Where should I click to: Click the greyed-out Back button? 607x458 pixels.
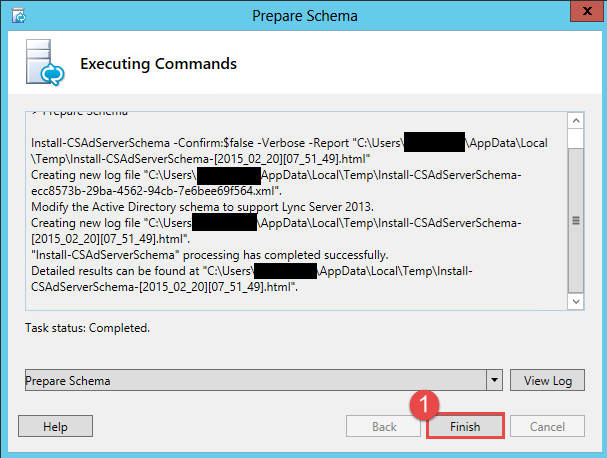(x=383, y=427)
